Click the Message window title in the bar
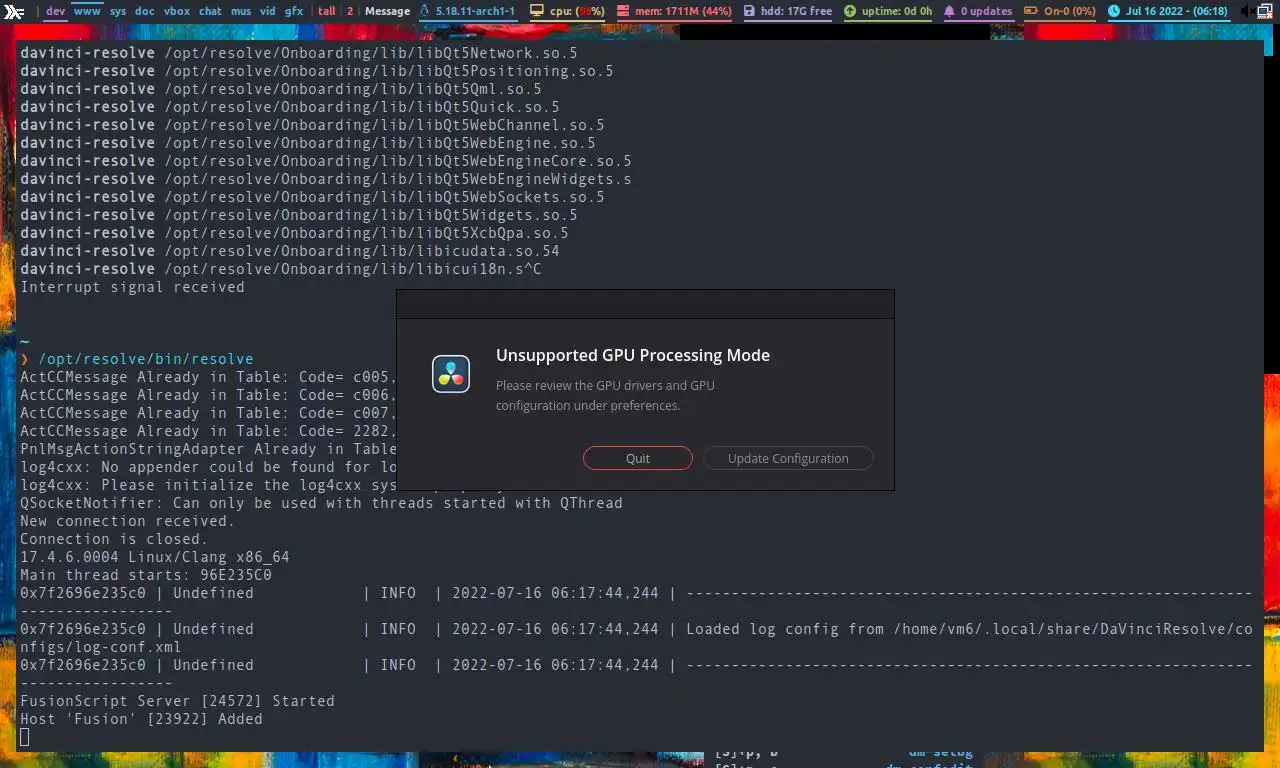This screenshot has height=768, width=1280. pyautogui.click(x=387, y=11)
